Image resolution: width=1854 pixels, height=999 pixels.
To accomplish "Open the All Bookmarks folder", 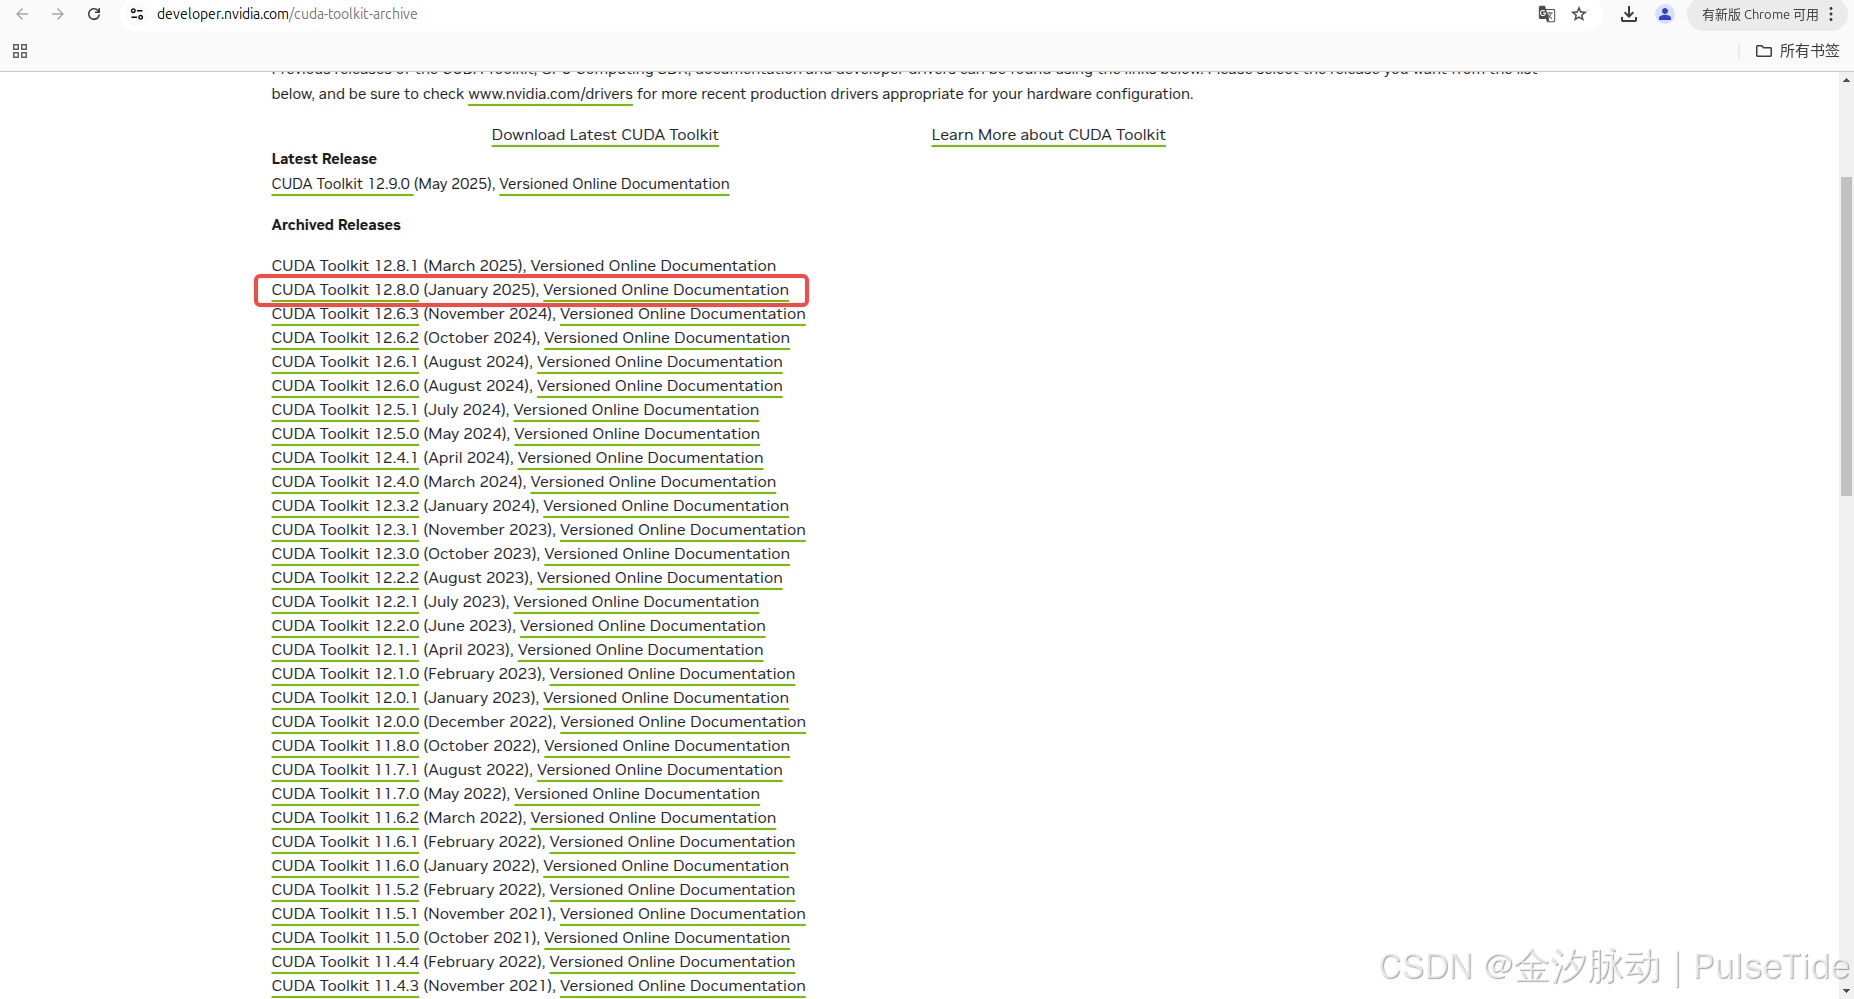I will [x=1798, y=51].
